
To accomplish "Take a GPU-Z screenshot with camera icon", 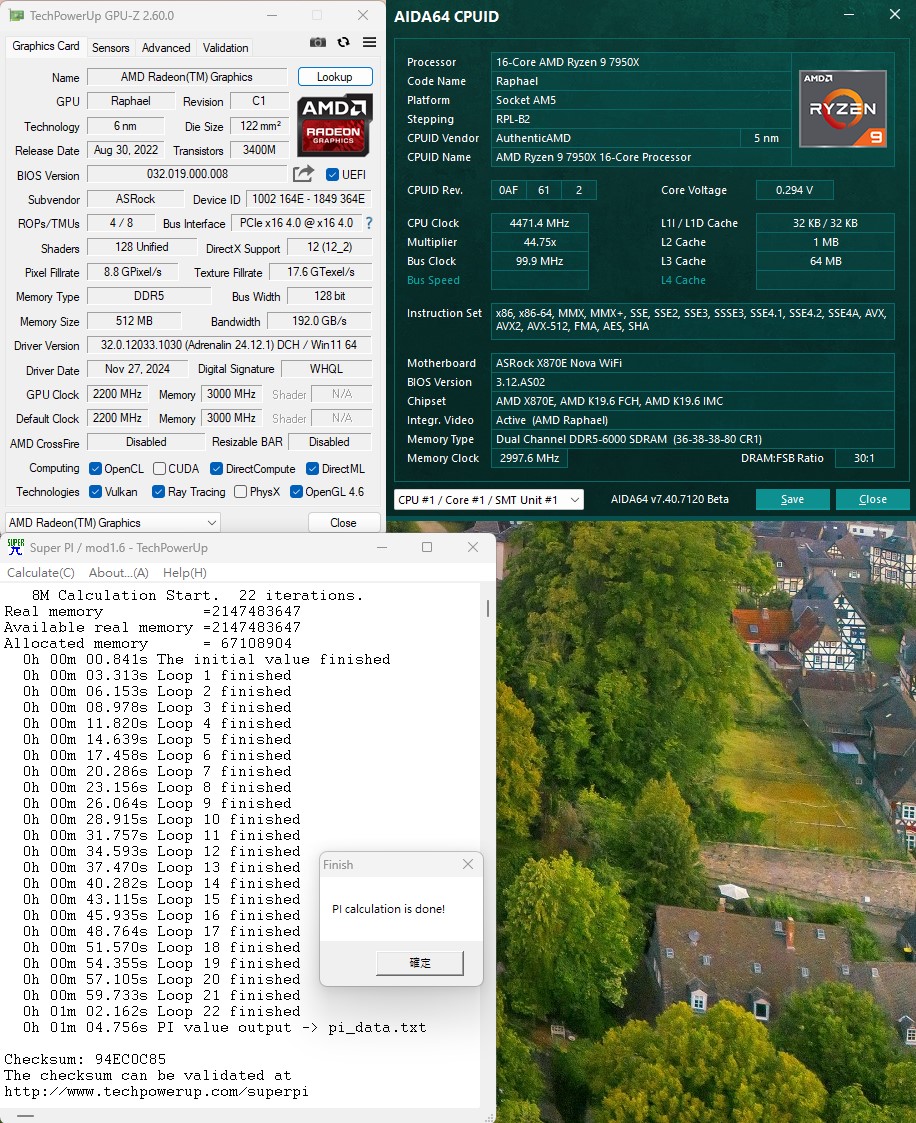I will tap(317, 43).
